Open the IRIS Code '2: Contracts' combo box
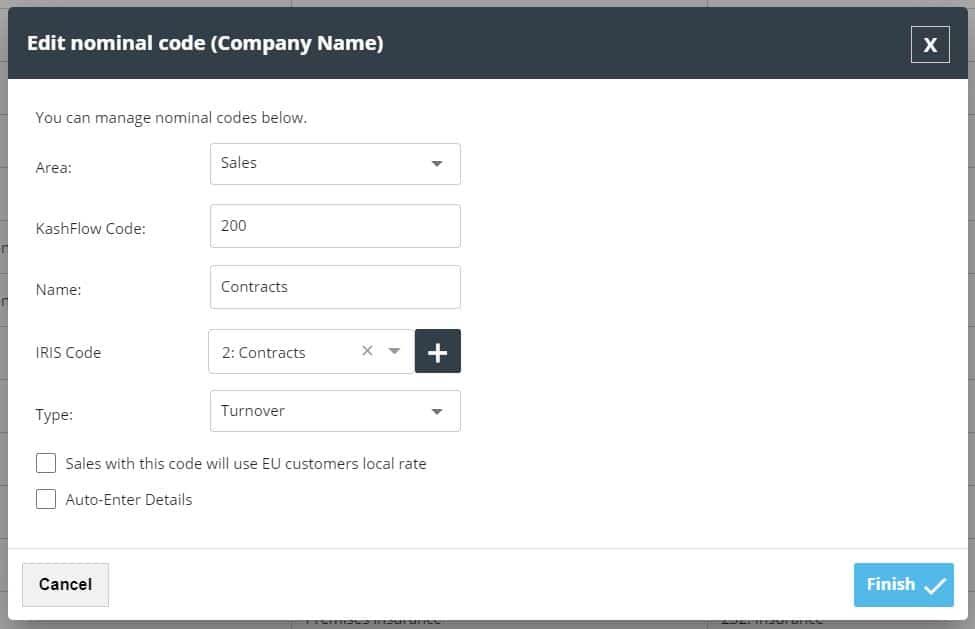Screen dimensions: 975x629 pyautogui.click(x=285, y=352)
